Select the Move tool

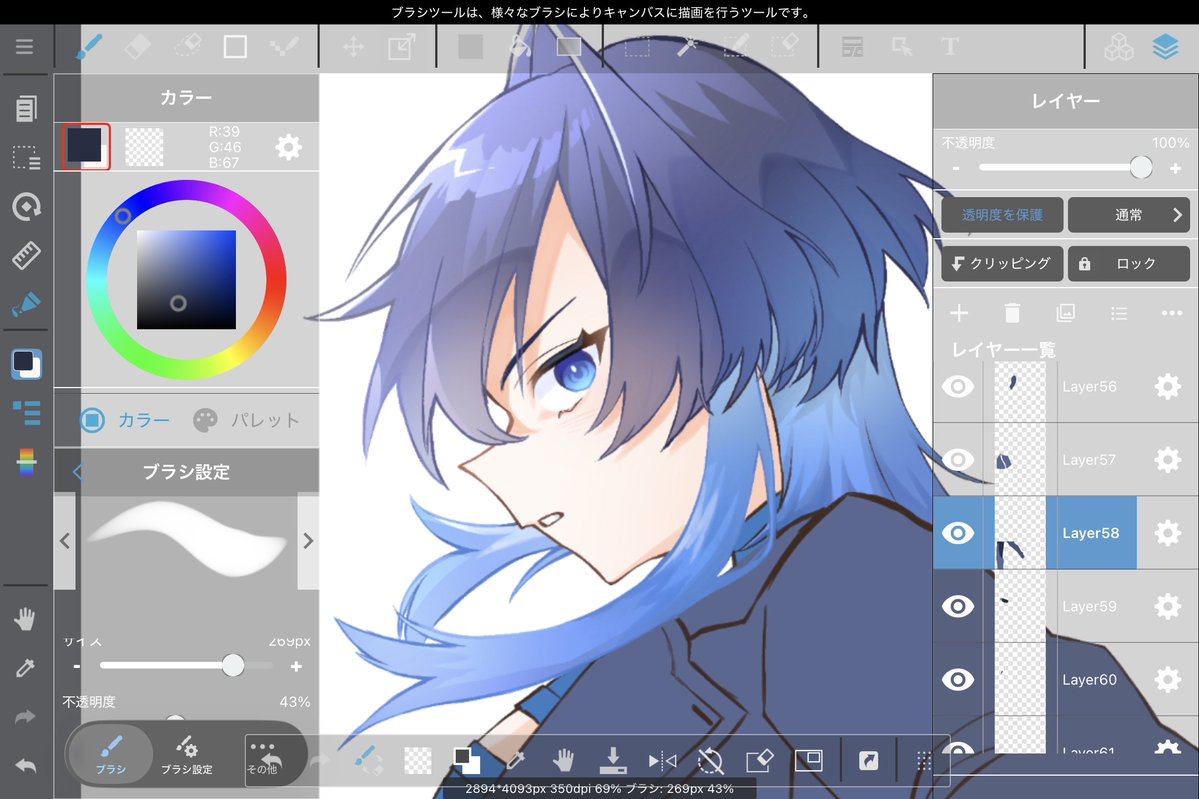353,47
